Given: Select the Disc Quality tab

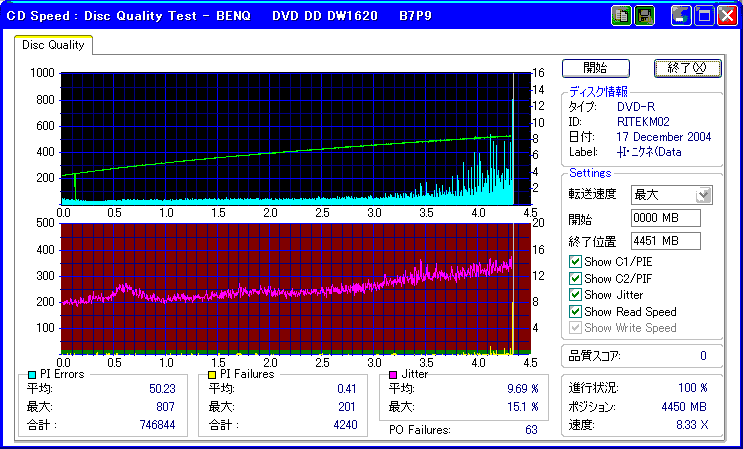Looking at the screenshot, I should (x=53, y=45).
